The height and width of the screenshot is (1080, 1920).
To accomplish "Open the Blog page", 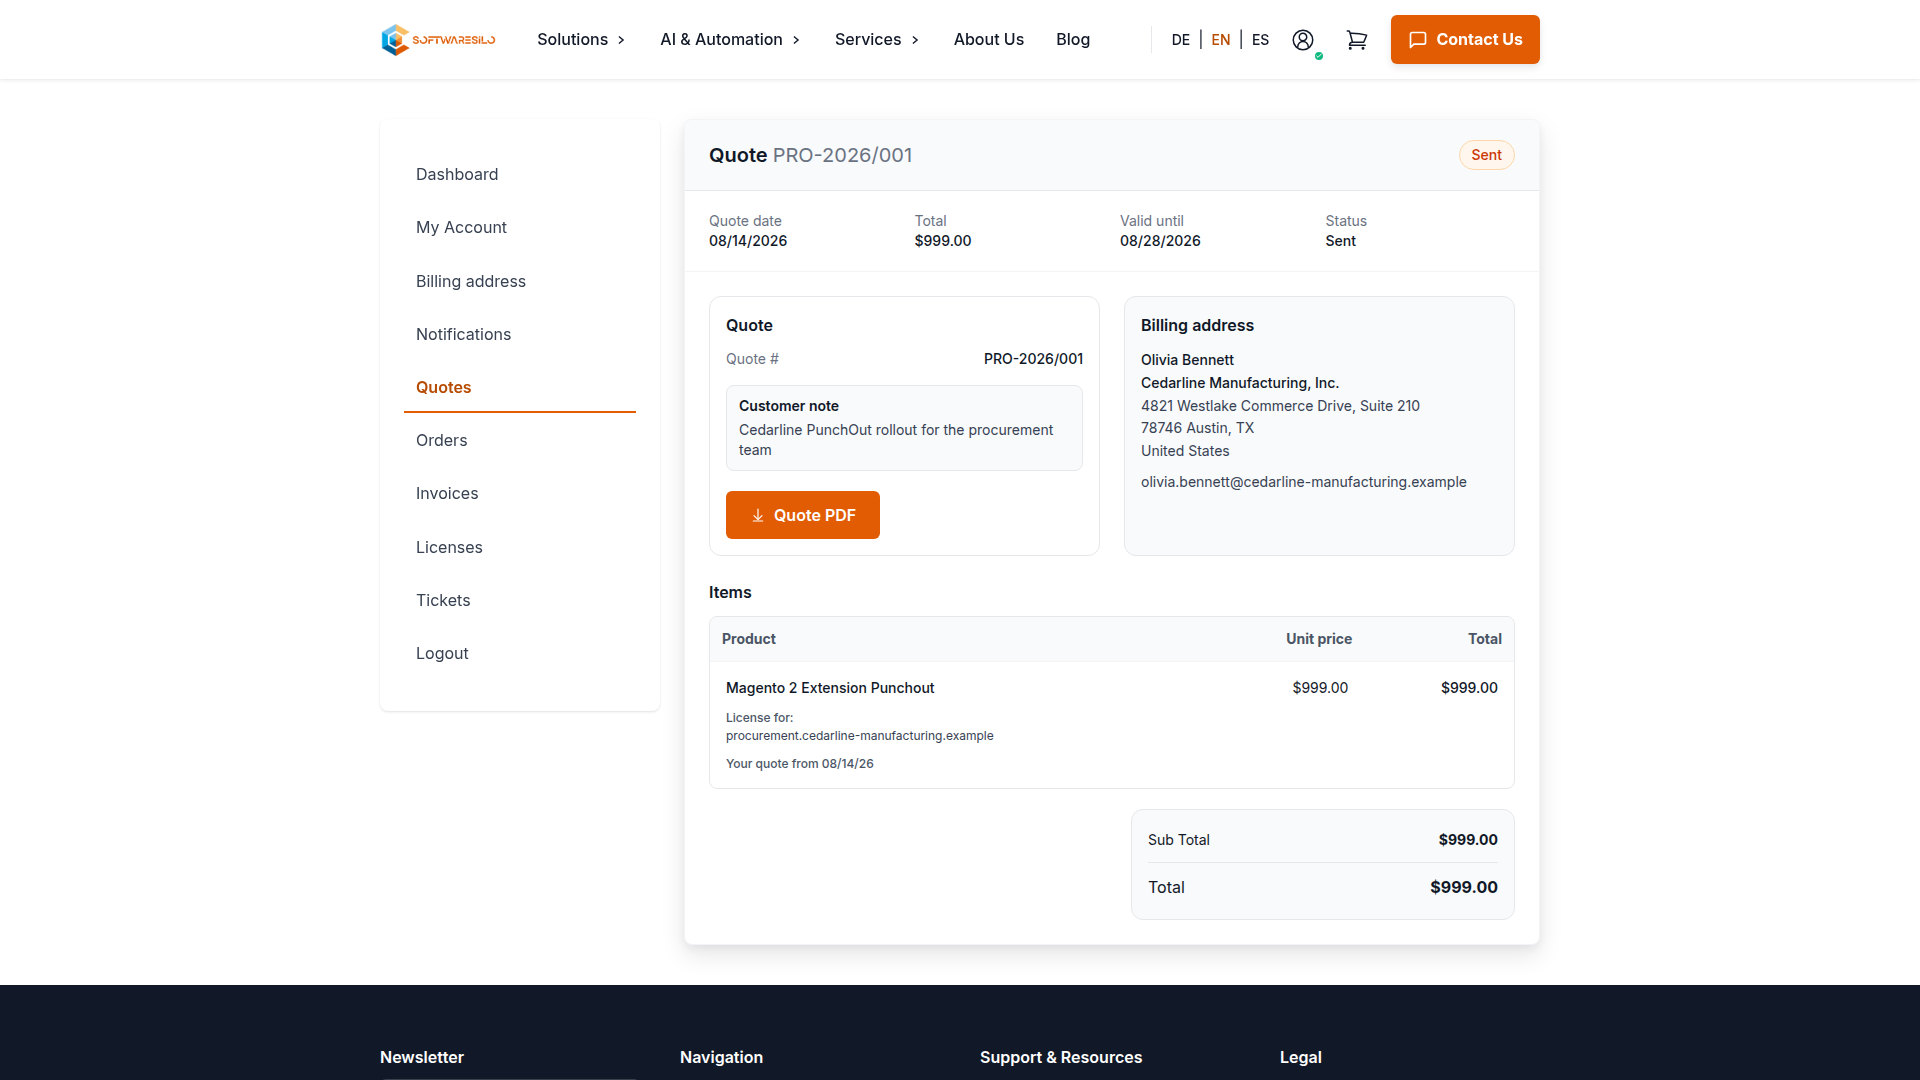I will pyautogui.click(x=1073, y=40).
